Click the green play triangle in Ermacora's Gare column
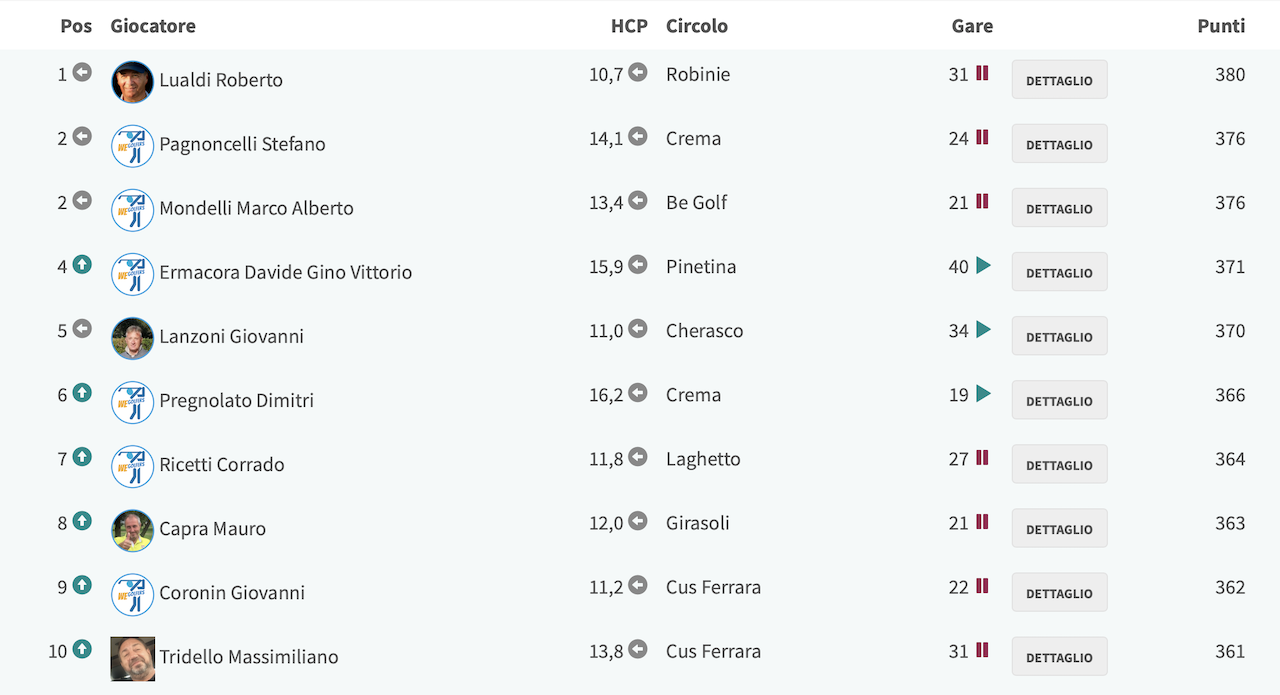This screenshot has height=695, width=1280. [x=983, y=266]
